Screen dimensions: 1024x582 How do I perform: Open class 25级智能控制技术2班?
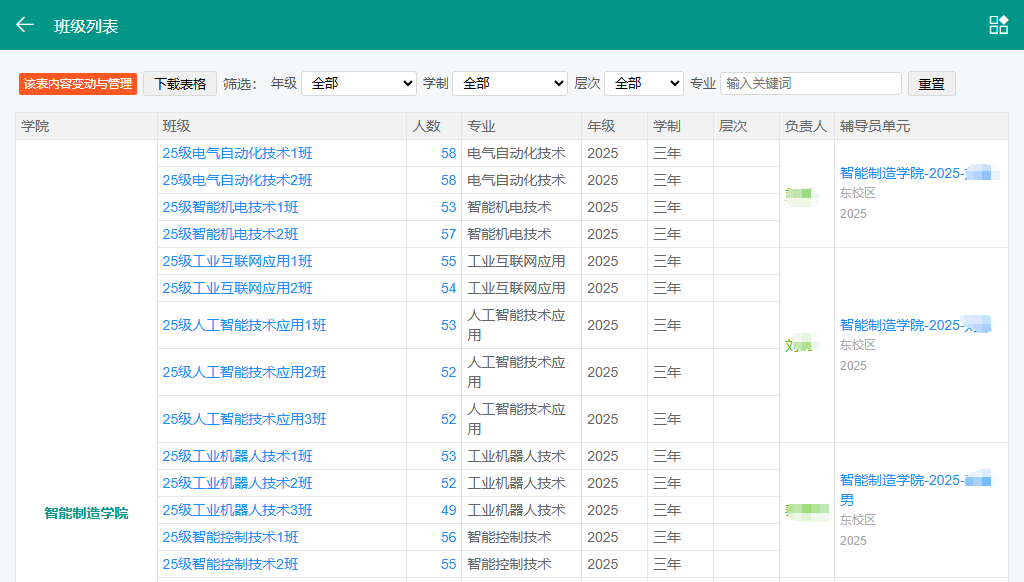point(230,564)
